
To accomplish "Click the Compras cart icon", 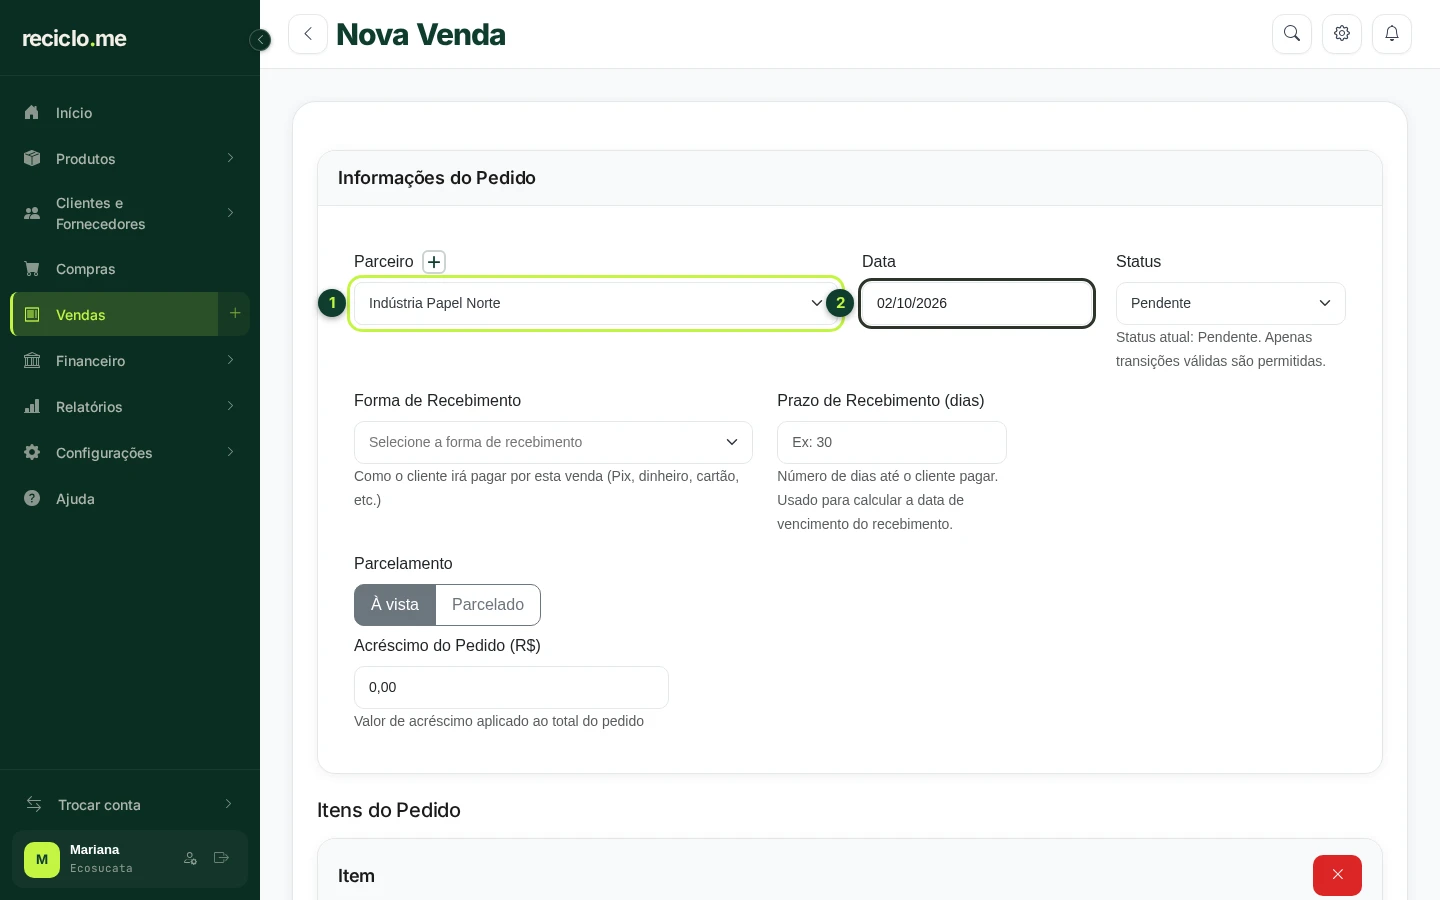I will 32,269.
